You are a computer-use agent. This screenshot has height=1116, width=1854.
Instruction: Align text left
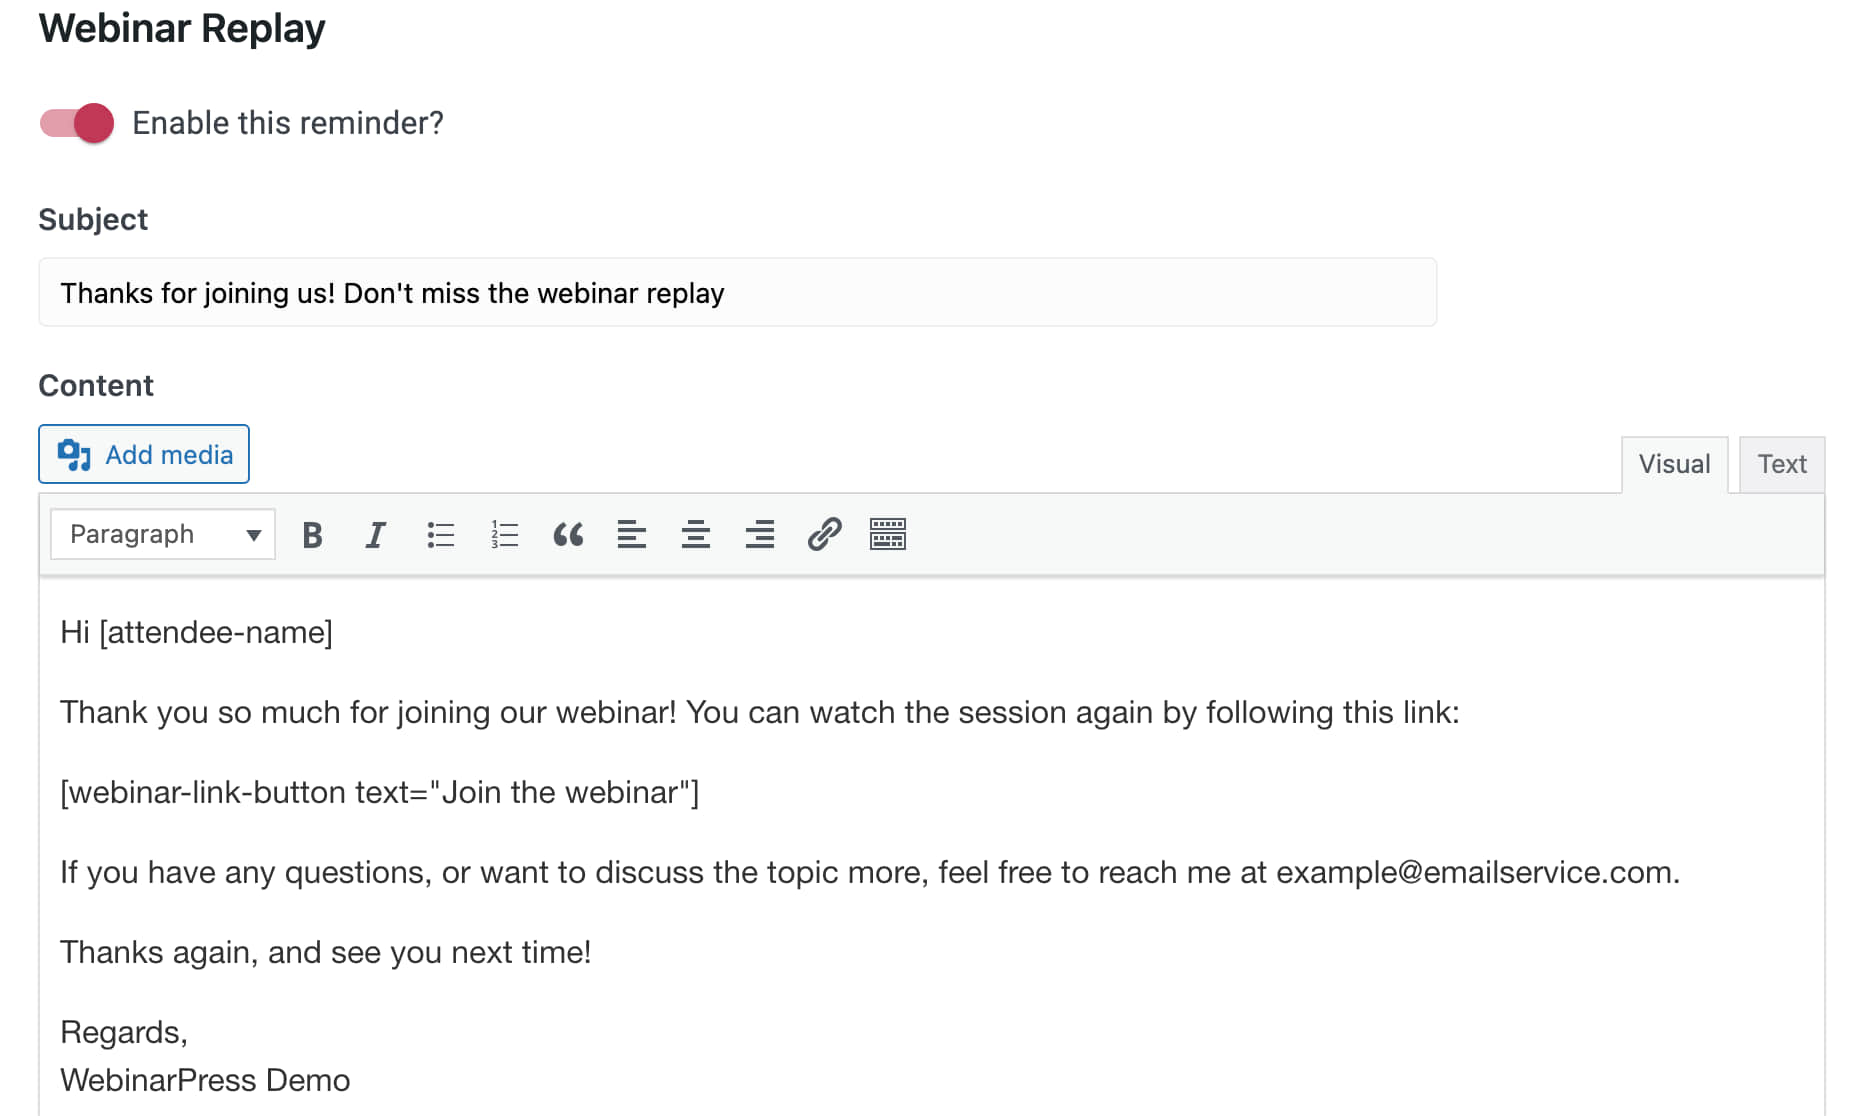(x=632, y=535)
